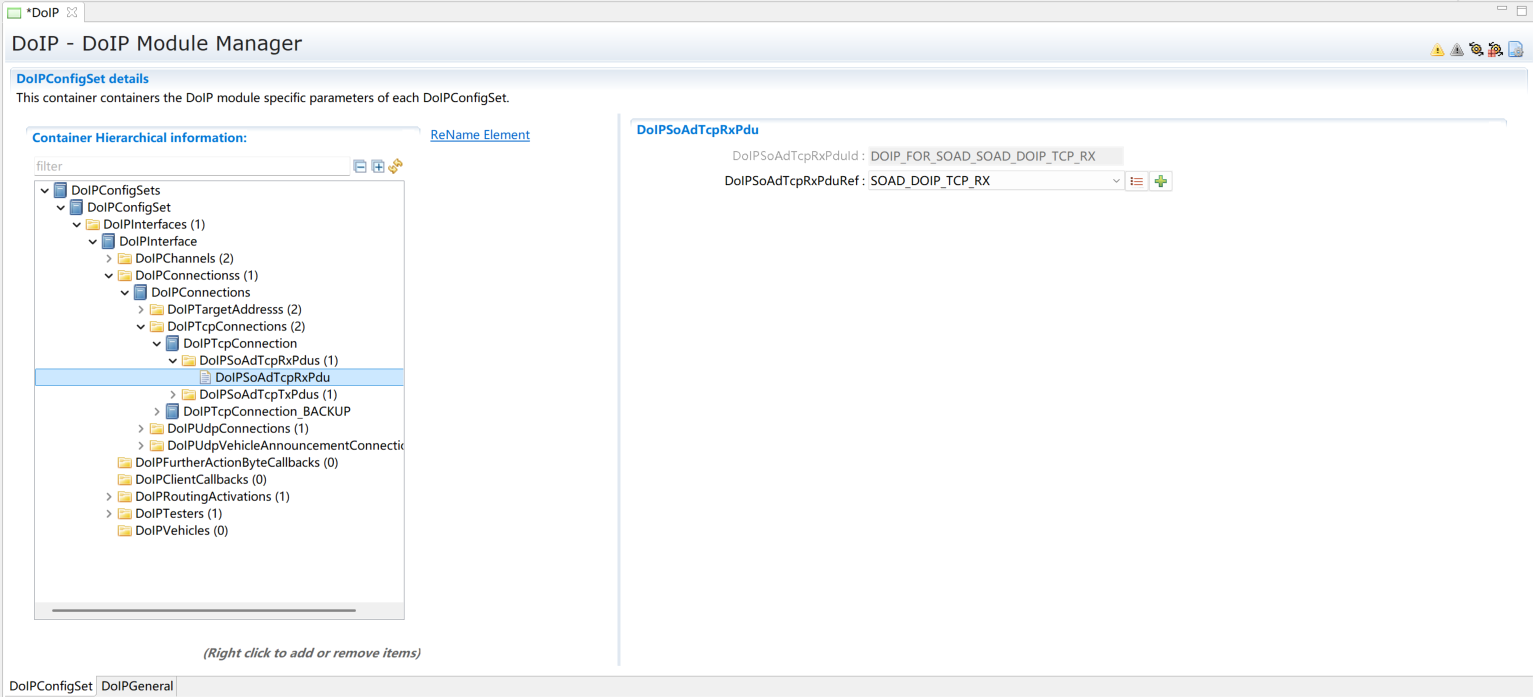Click the document with gear icon
The height and width of the screenshot is (697, 1533).
(x=1515, y=50)
